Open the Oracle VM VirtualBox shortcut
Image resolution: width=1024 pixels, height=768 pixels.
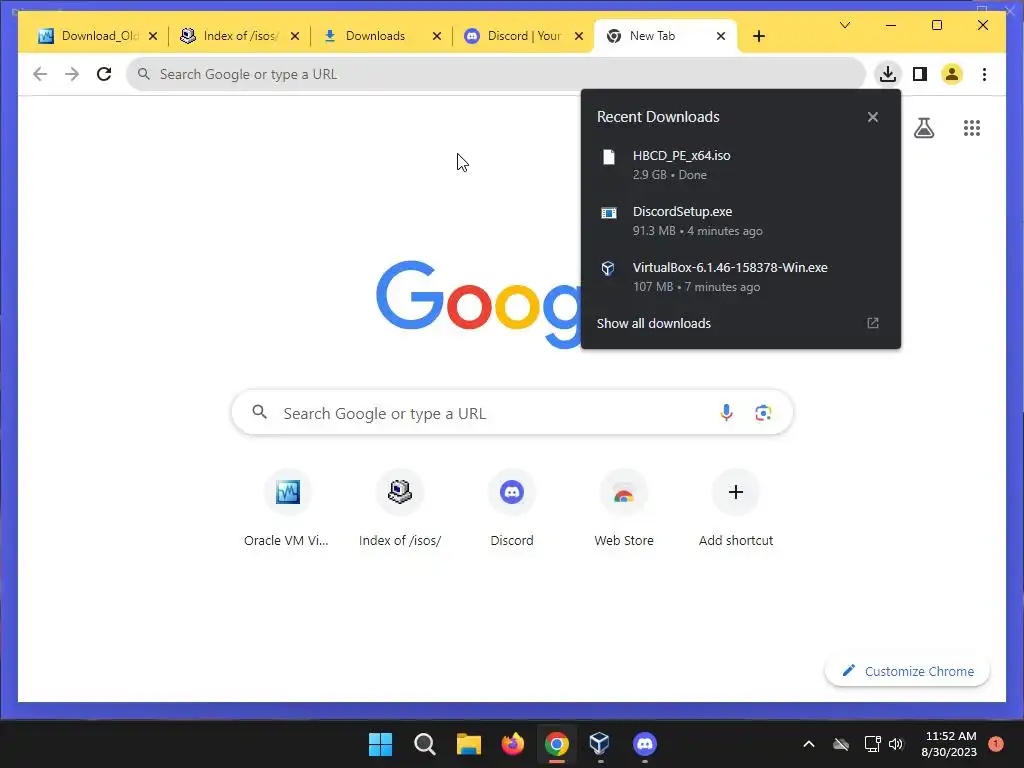pyautogui.click(x=287, y=509)
